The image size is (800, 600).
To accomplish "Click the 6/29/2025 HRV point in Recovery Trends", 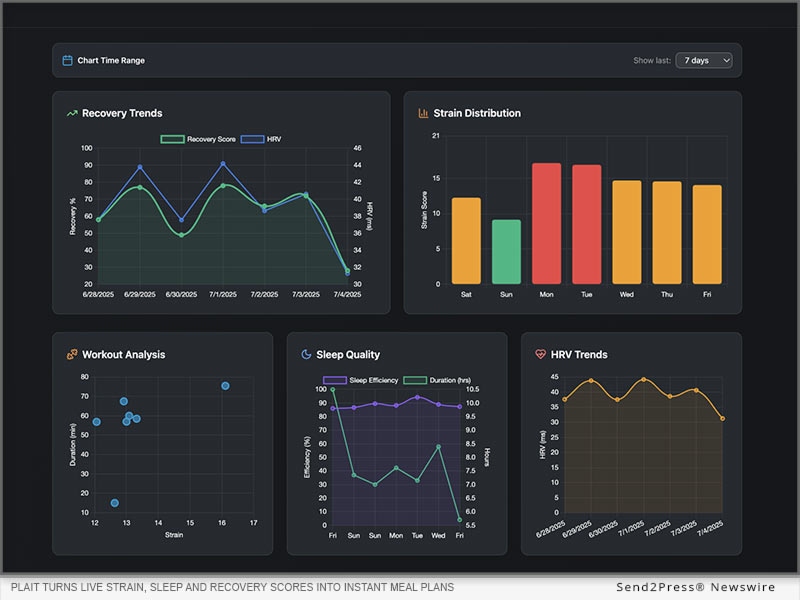I will pyautogui.click(x=140, y=167).
